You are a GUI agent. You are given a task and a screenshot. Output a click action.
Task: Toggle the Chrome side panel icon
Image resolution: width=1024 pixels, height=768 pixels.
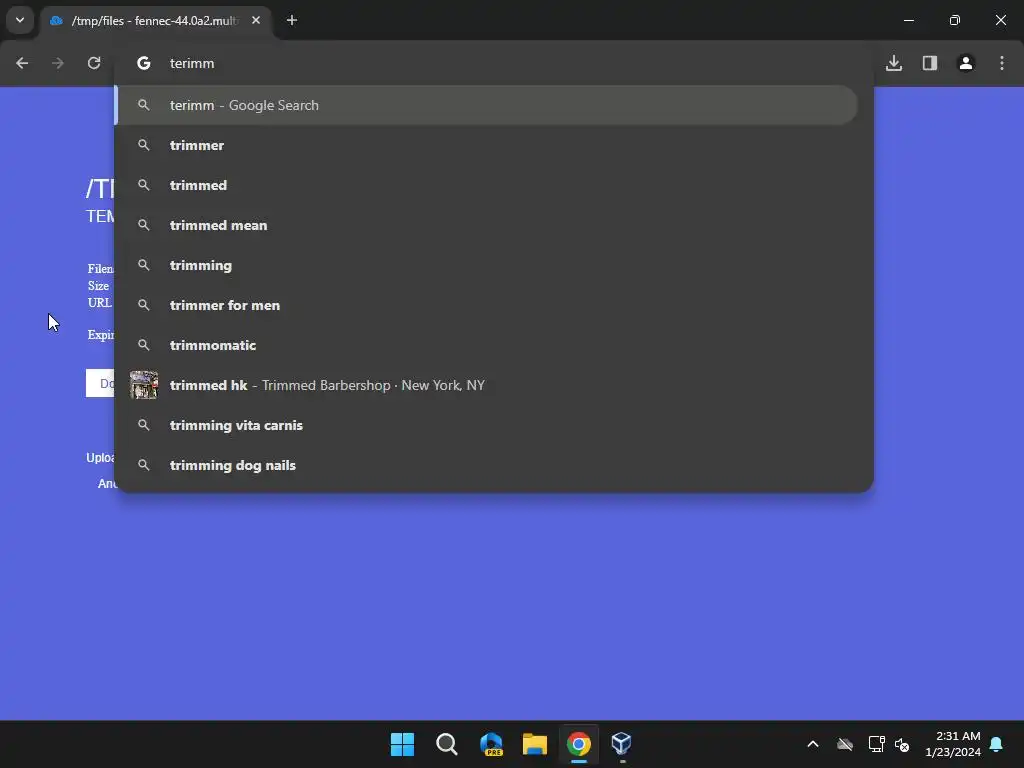click(930, 63)
